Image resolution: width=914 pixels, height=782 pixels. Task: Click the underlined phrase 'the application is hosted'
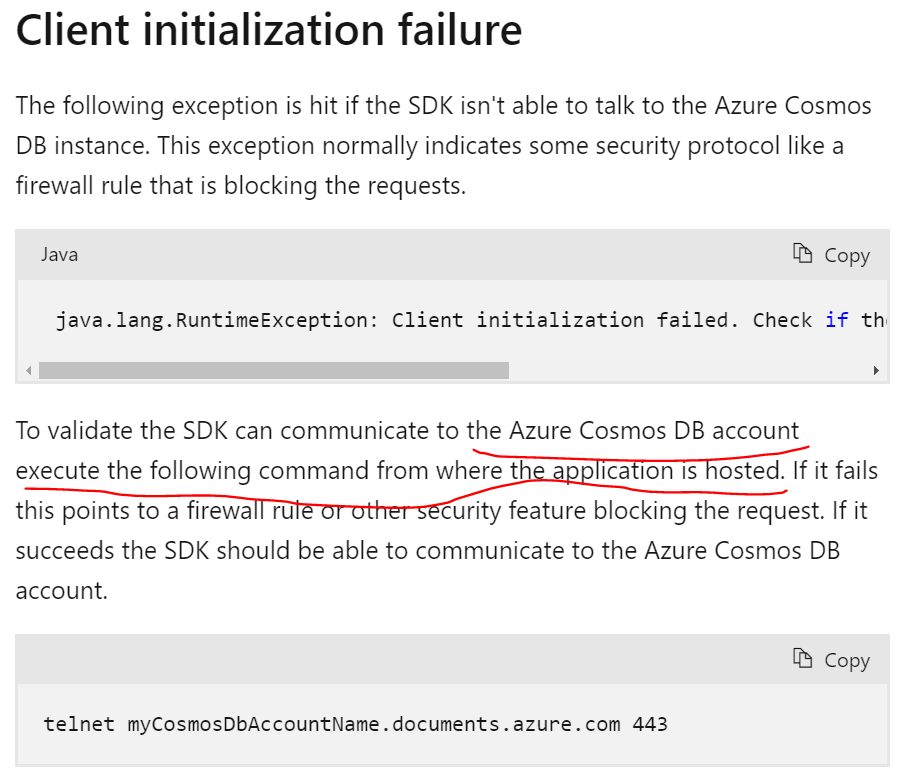click(646, 470)
